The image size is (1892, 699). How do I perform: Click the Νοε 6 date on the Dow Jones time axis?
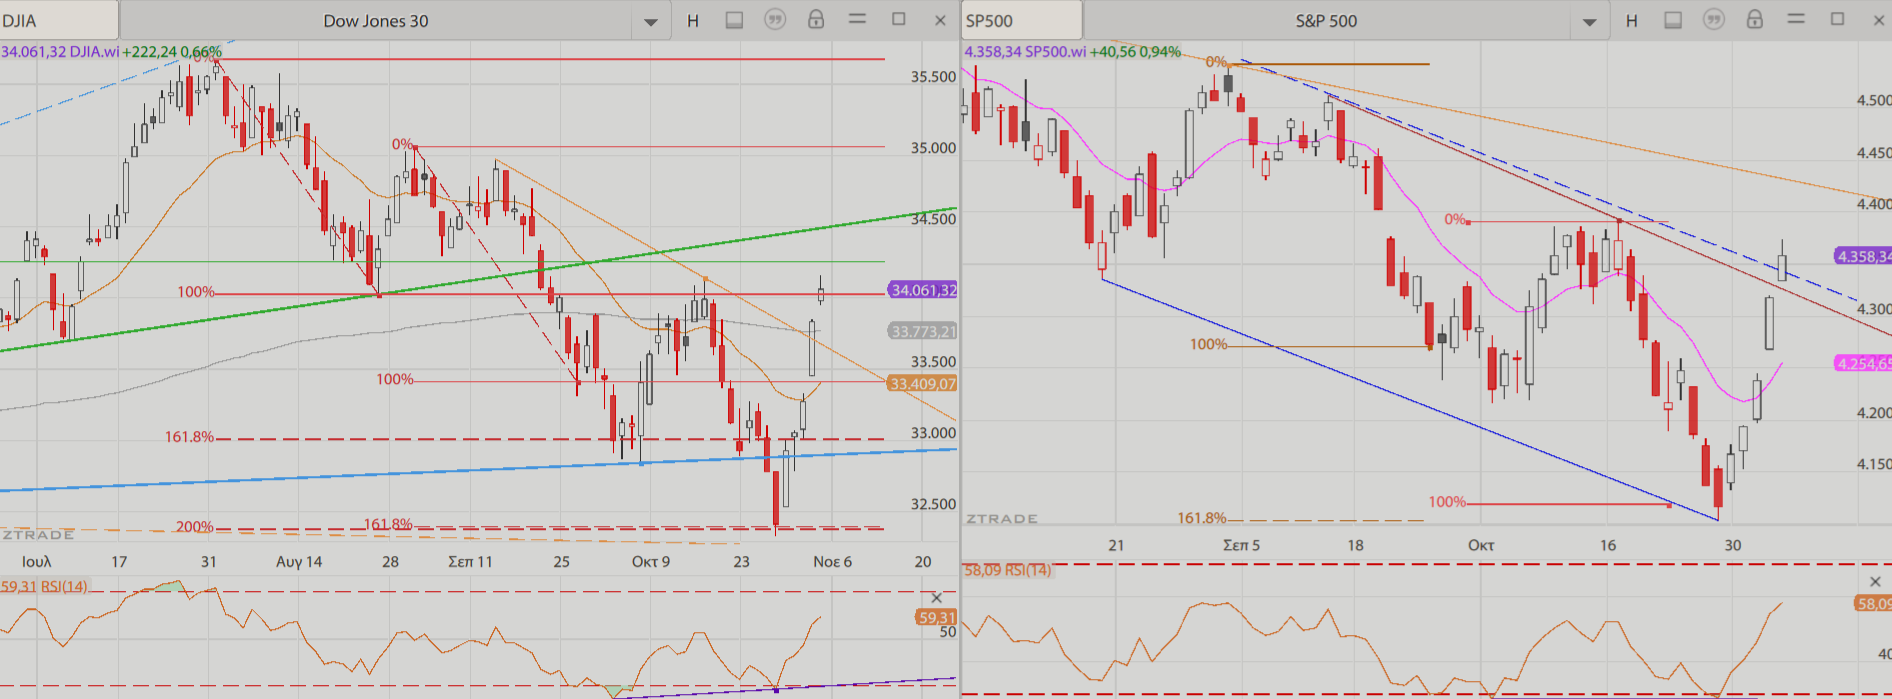(x=832, y=561)
